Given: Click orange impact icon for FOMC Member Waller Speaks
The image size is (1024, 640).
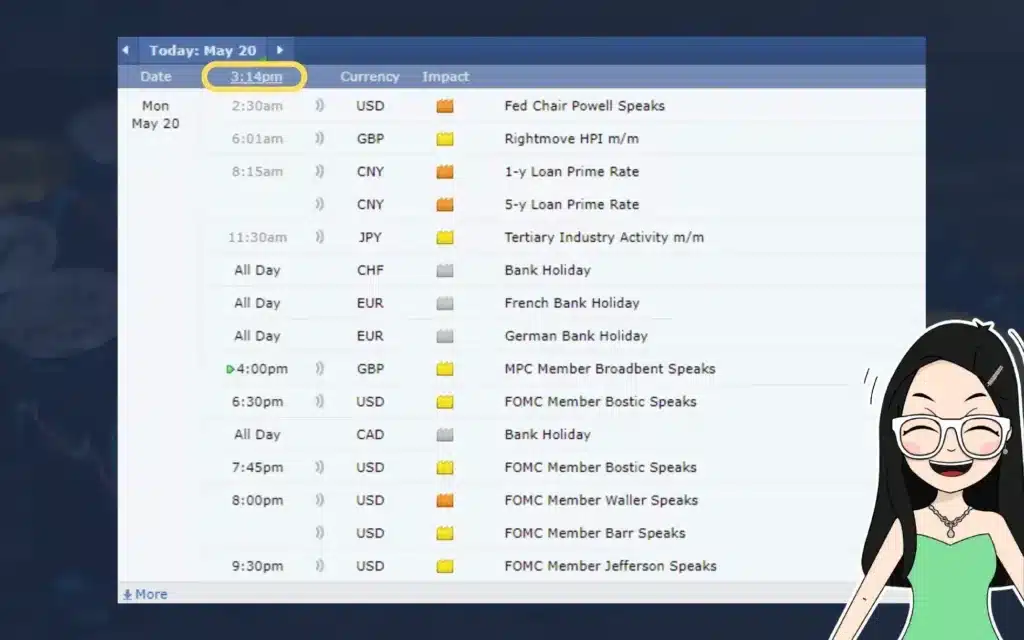Looking at the screenshot, I should (x=445, y=500).
